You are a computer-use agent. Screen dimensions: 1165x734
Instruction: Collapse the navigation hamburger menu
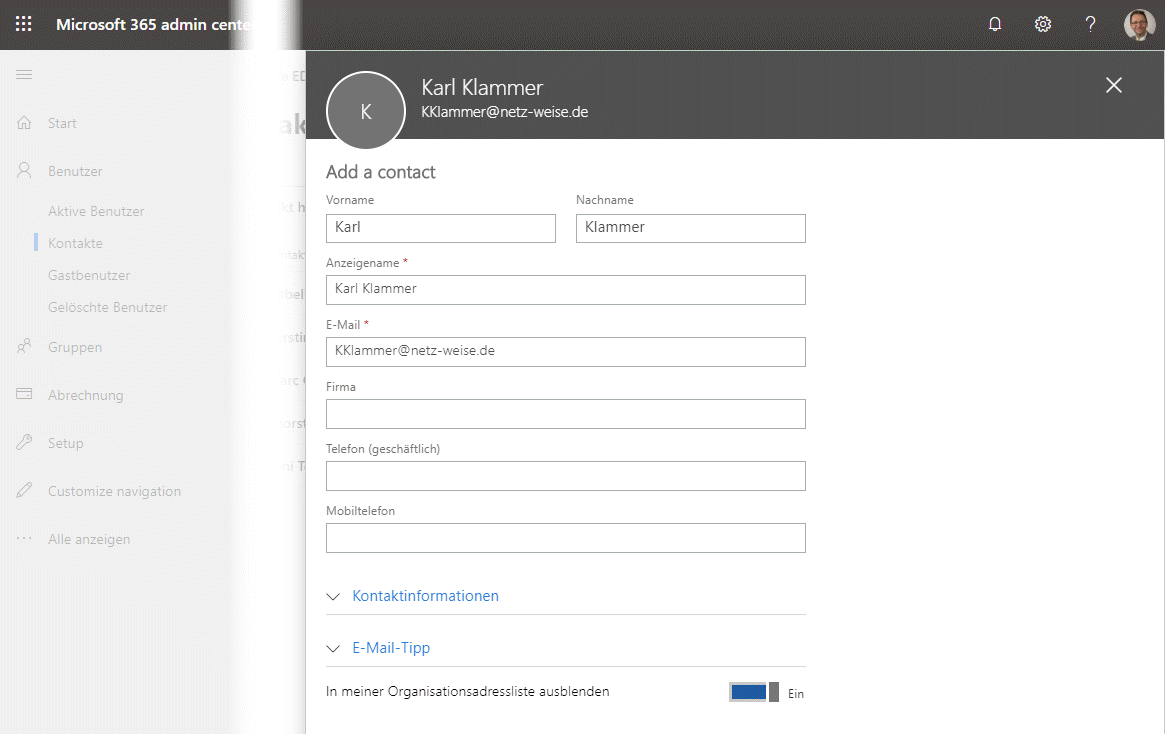tap(24, 75)
